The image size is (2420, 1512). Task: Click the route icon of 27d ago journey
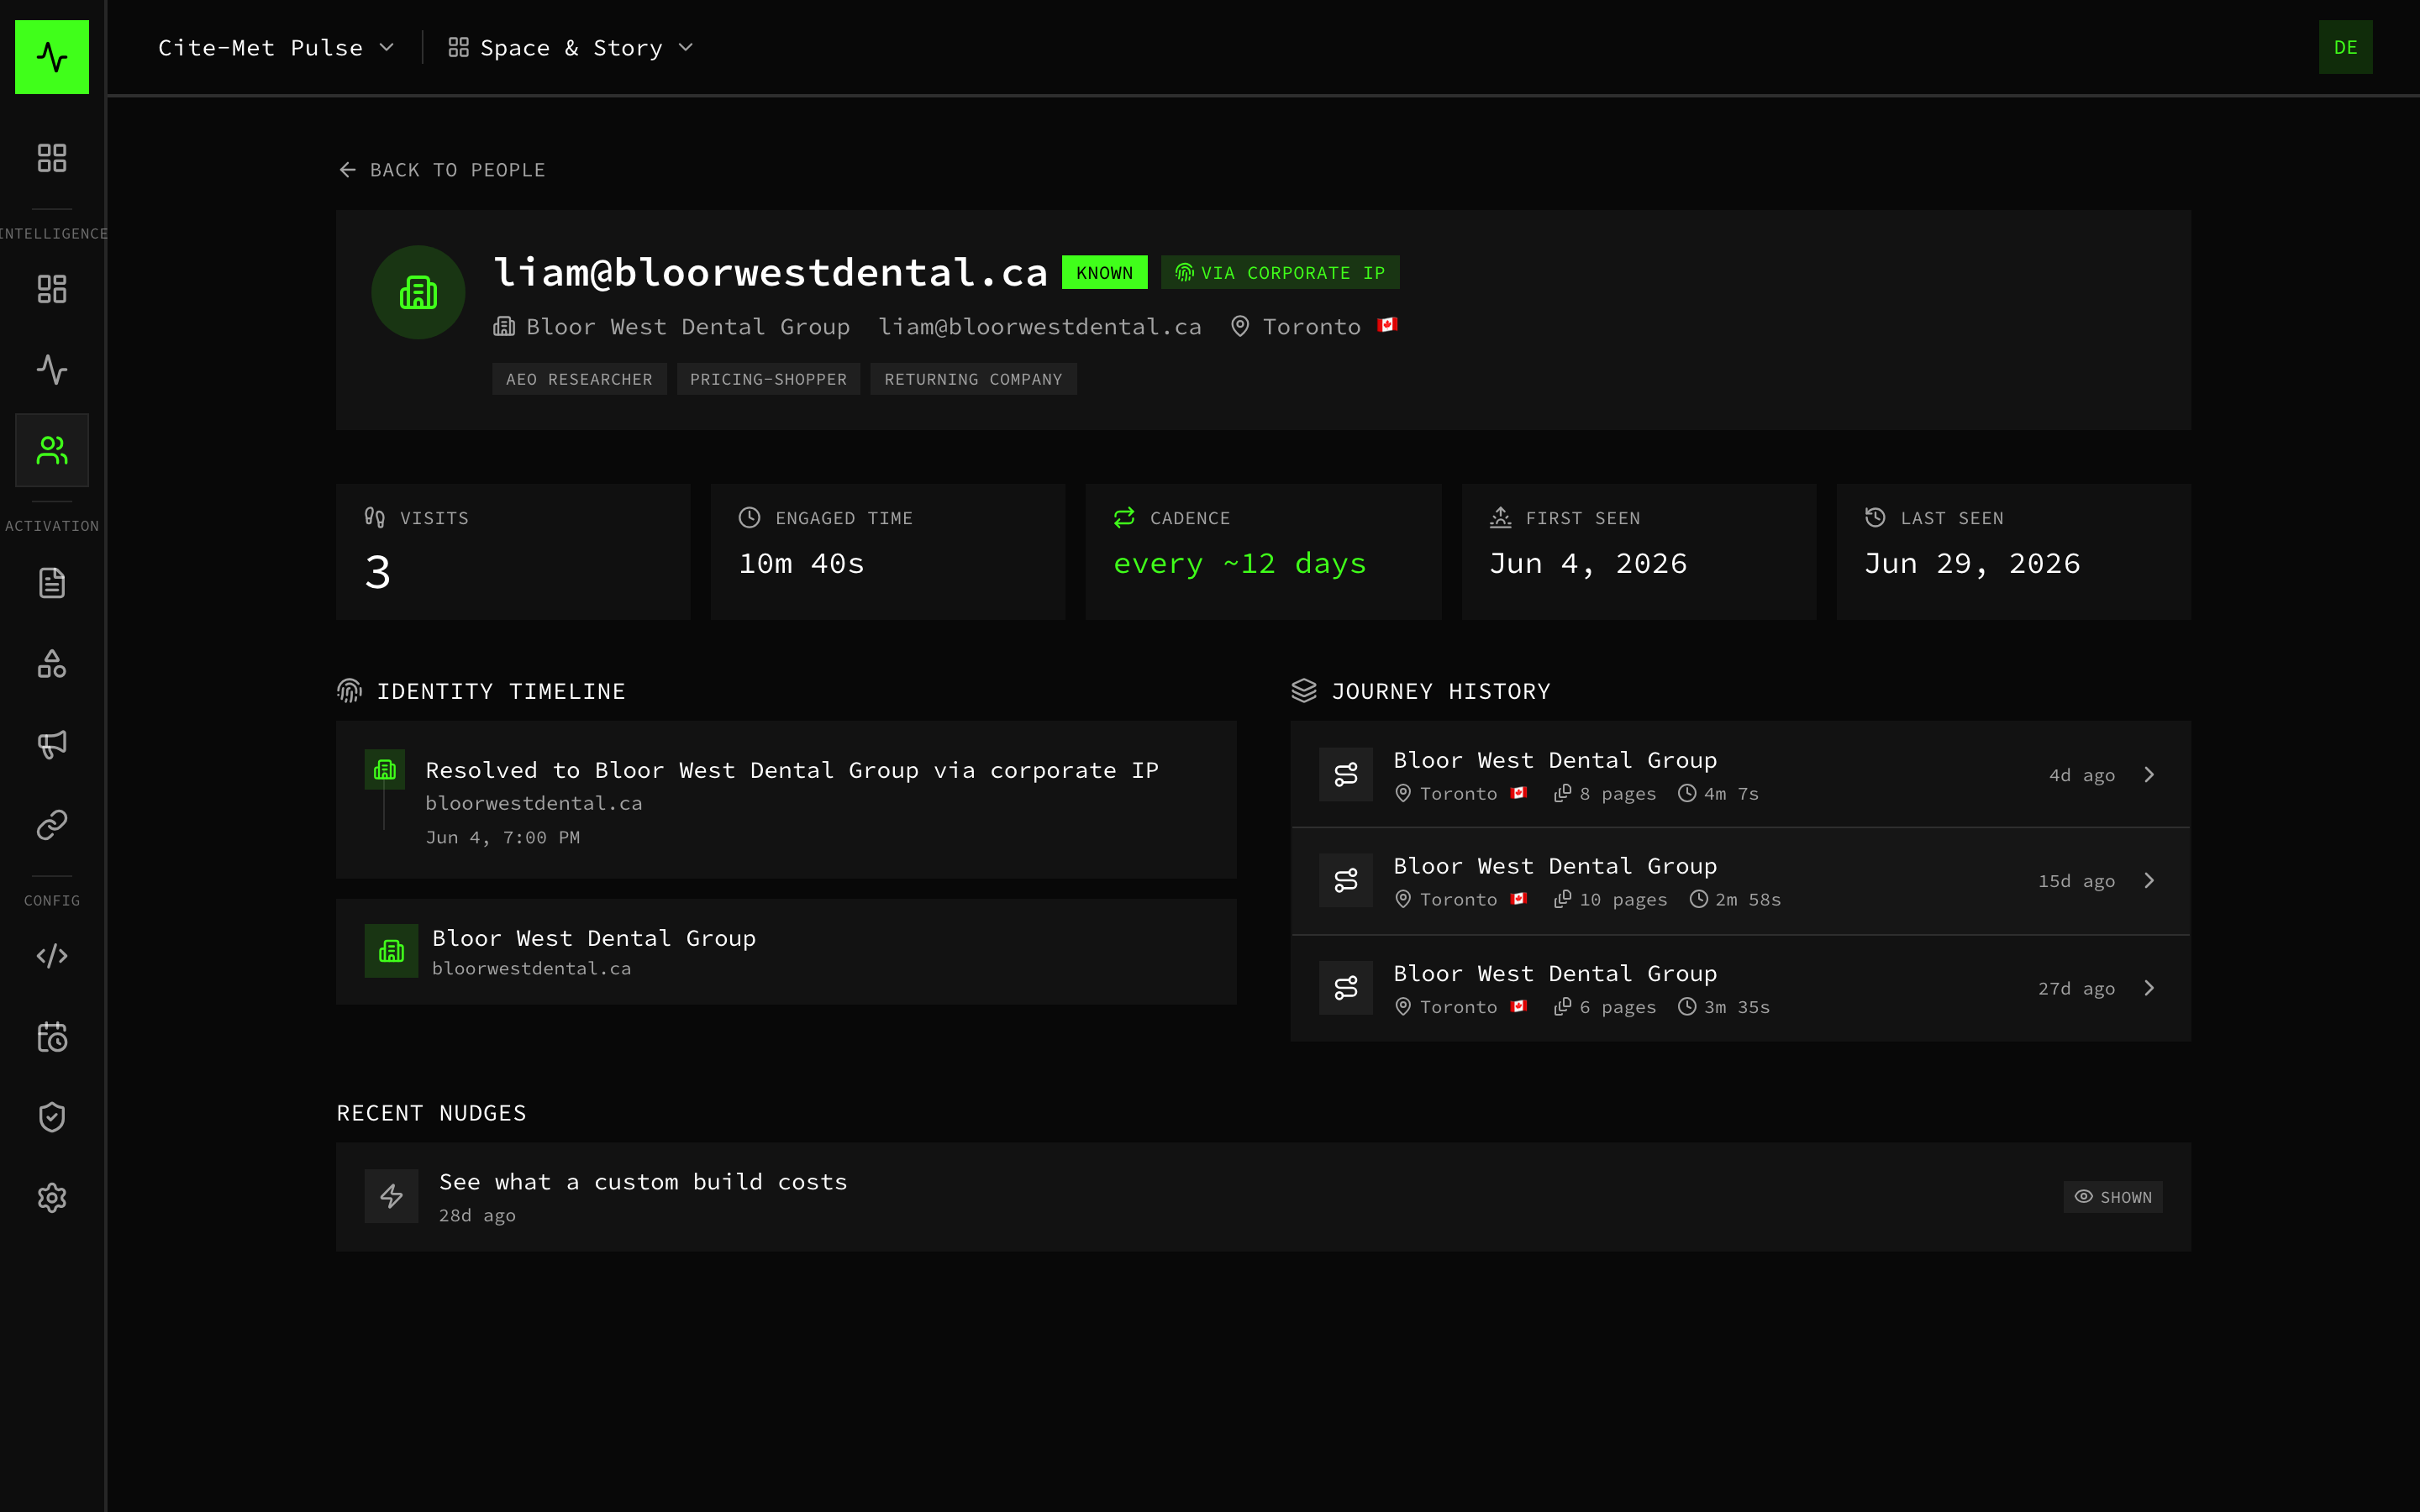point(1346,988)
